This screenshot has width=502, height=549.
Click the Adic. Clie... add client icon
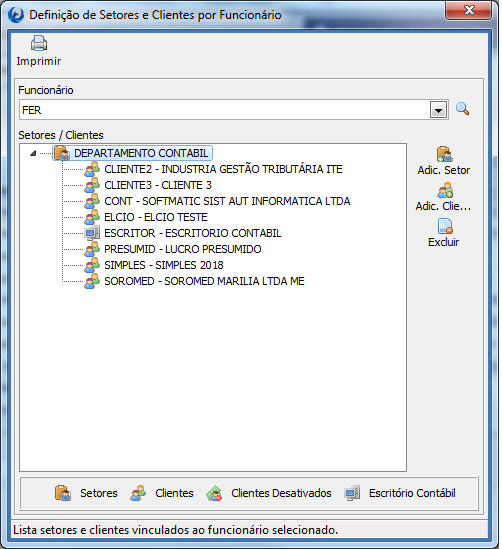click(445, 190)
